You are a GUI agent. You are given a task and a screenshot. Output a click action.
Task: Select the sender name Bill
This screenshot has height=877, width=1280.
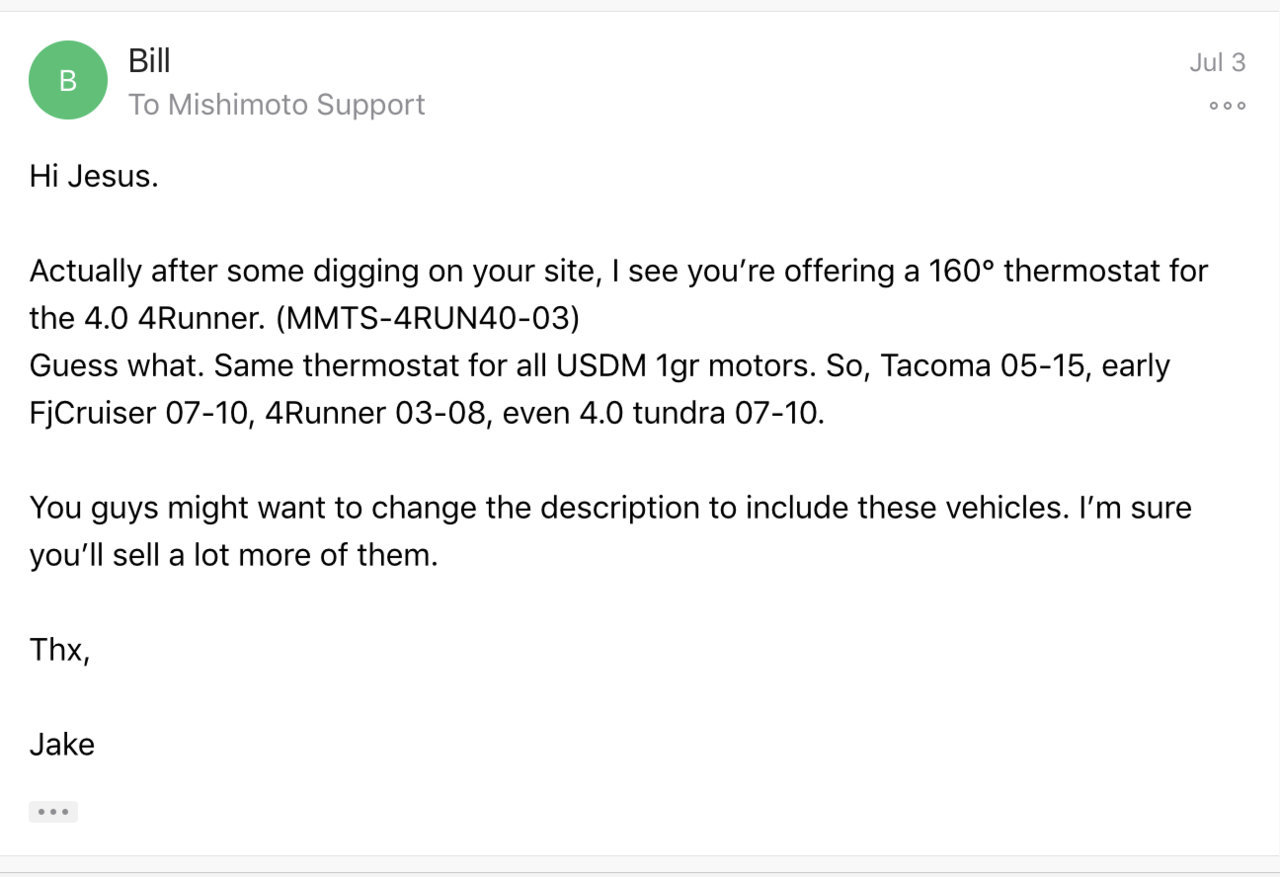click(149, 61)
